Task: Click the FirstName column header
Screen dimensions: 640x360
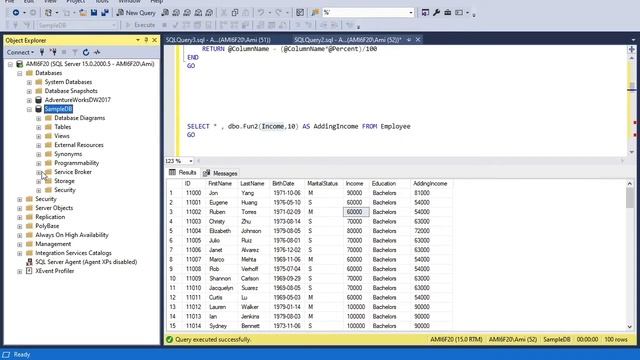Action: point(220,184)
